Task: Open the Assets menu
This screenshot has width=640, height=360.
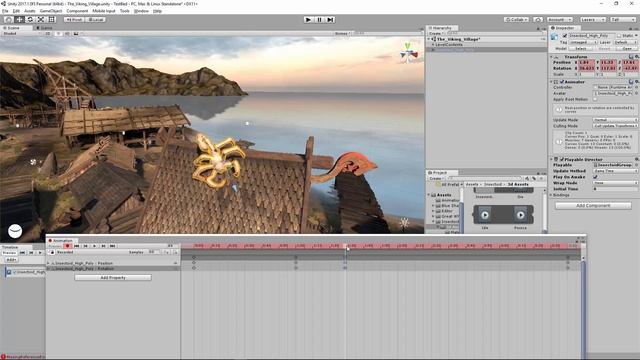Action: [30, 11]
